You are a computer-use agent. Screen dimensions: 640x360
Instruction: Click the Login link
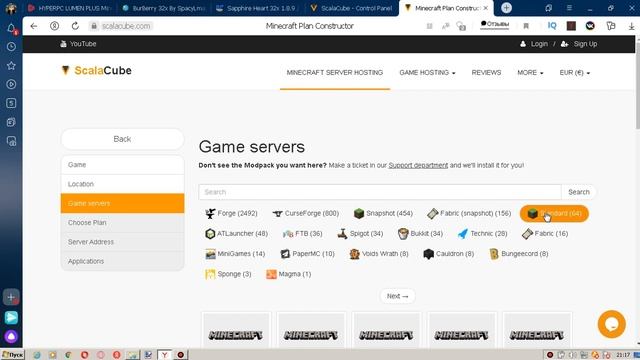point(534,44)
